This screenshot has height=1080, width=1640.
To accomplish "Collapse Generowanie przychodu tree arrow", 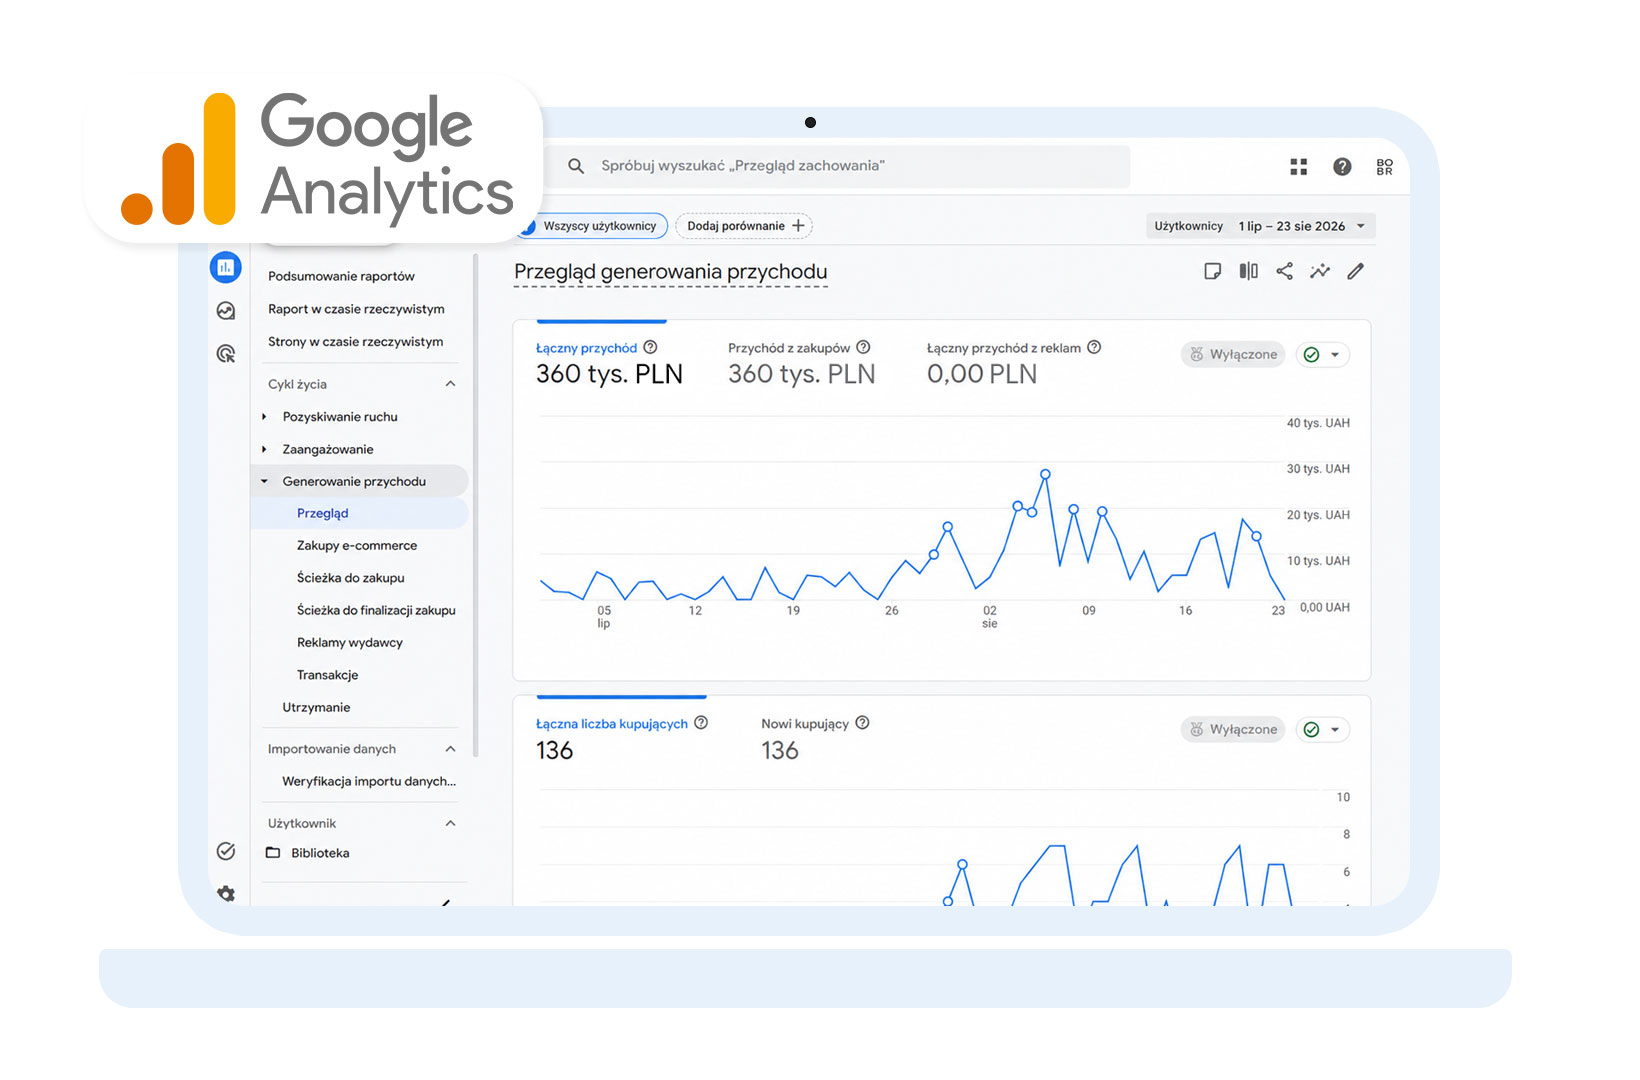I will 264,482.
